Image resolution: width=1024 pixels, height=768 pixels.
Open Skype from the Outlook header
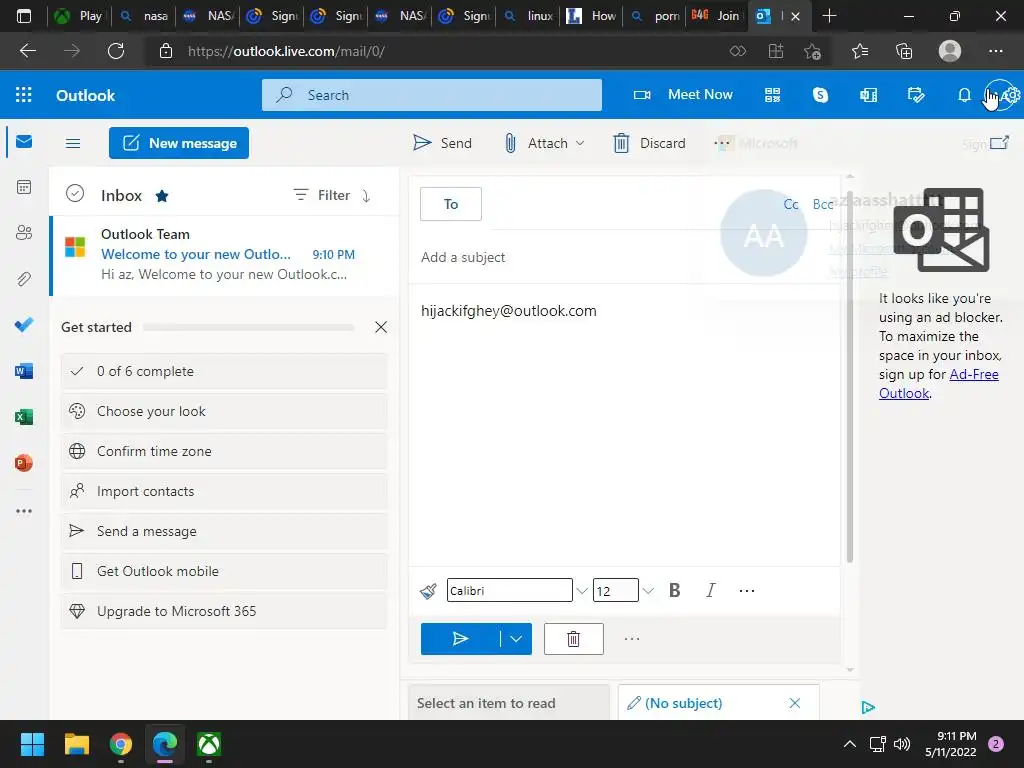point(820,95)
